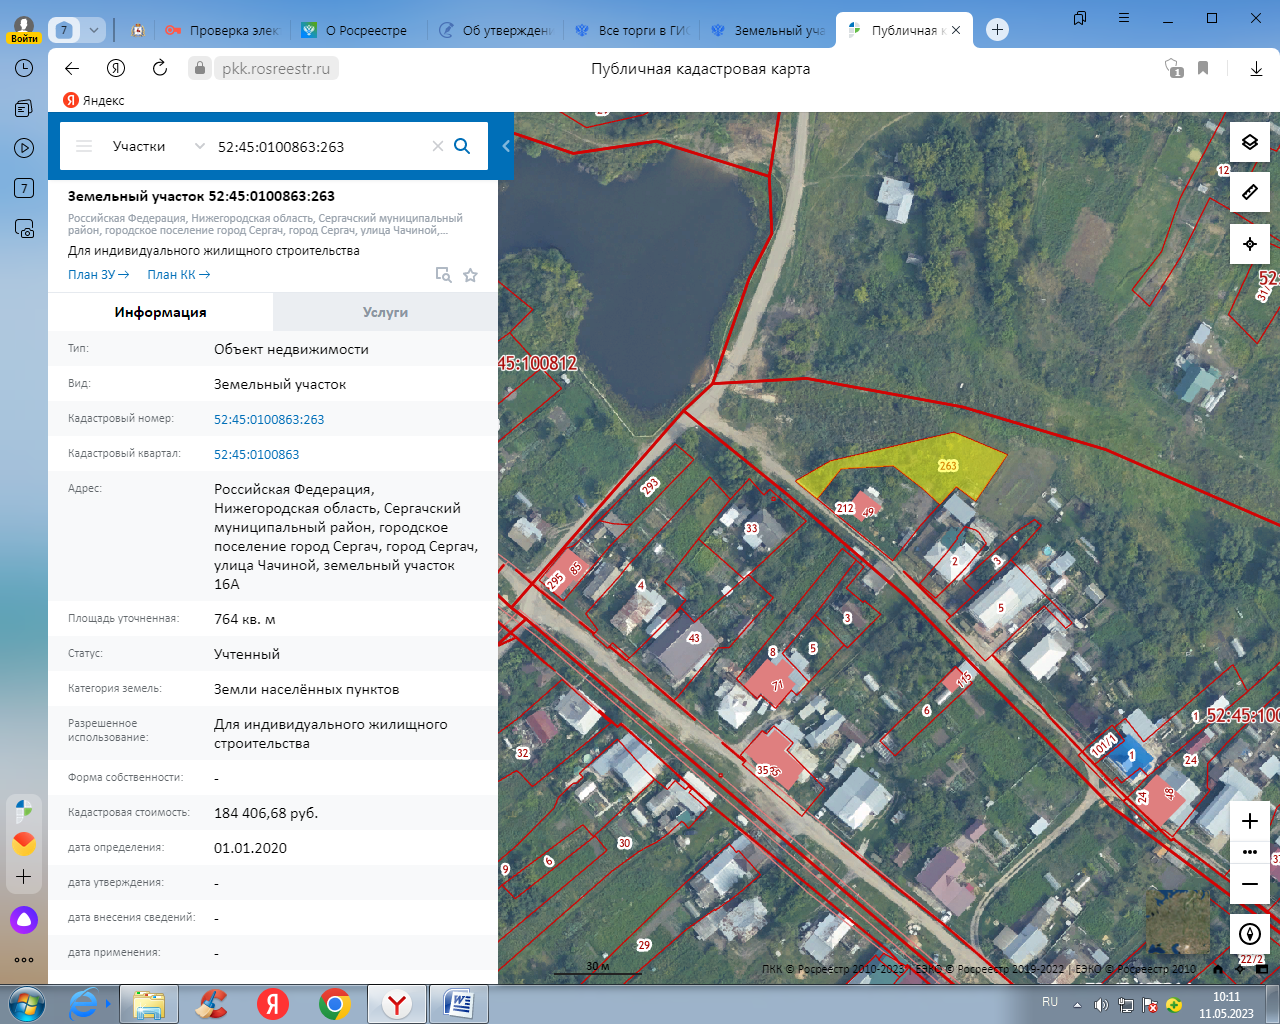Click the basemap thumbnail preview

click(x=1177, y=922)
